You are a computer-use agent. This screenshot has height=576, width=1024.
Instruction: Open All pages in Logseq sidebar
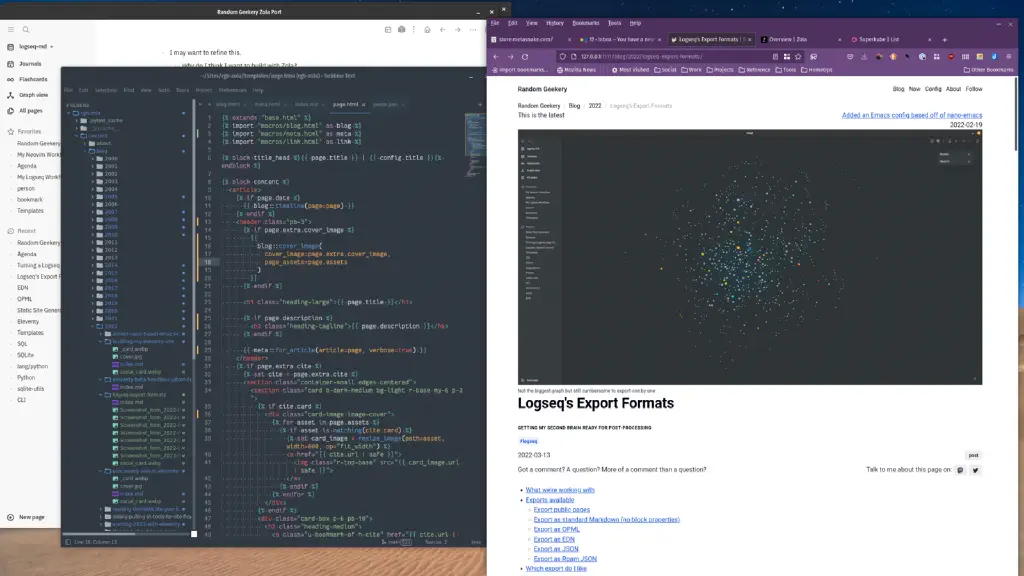tap(31, 111)
